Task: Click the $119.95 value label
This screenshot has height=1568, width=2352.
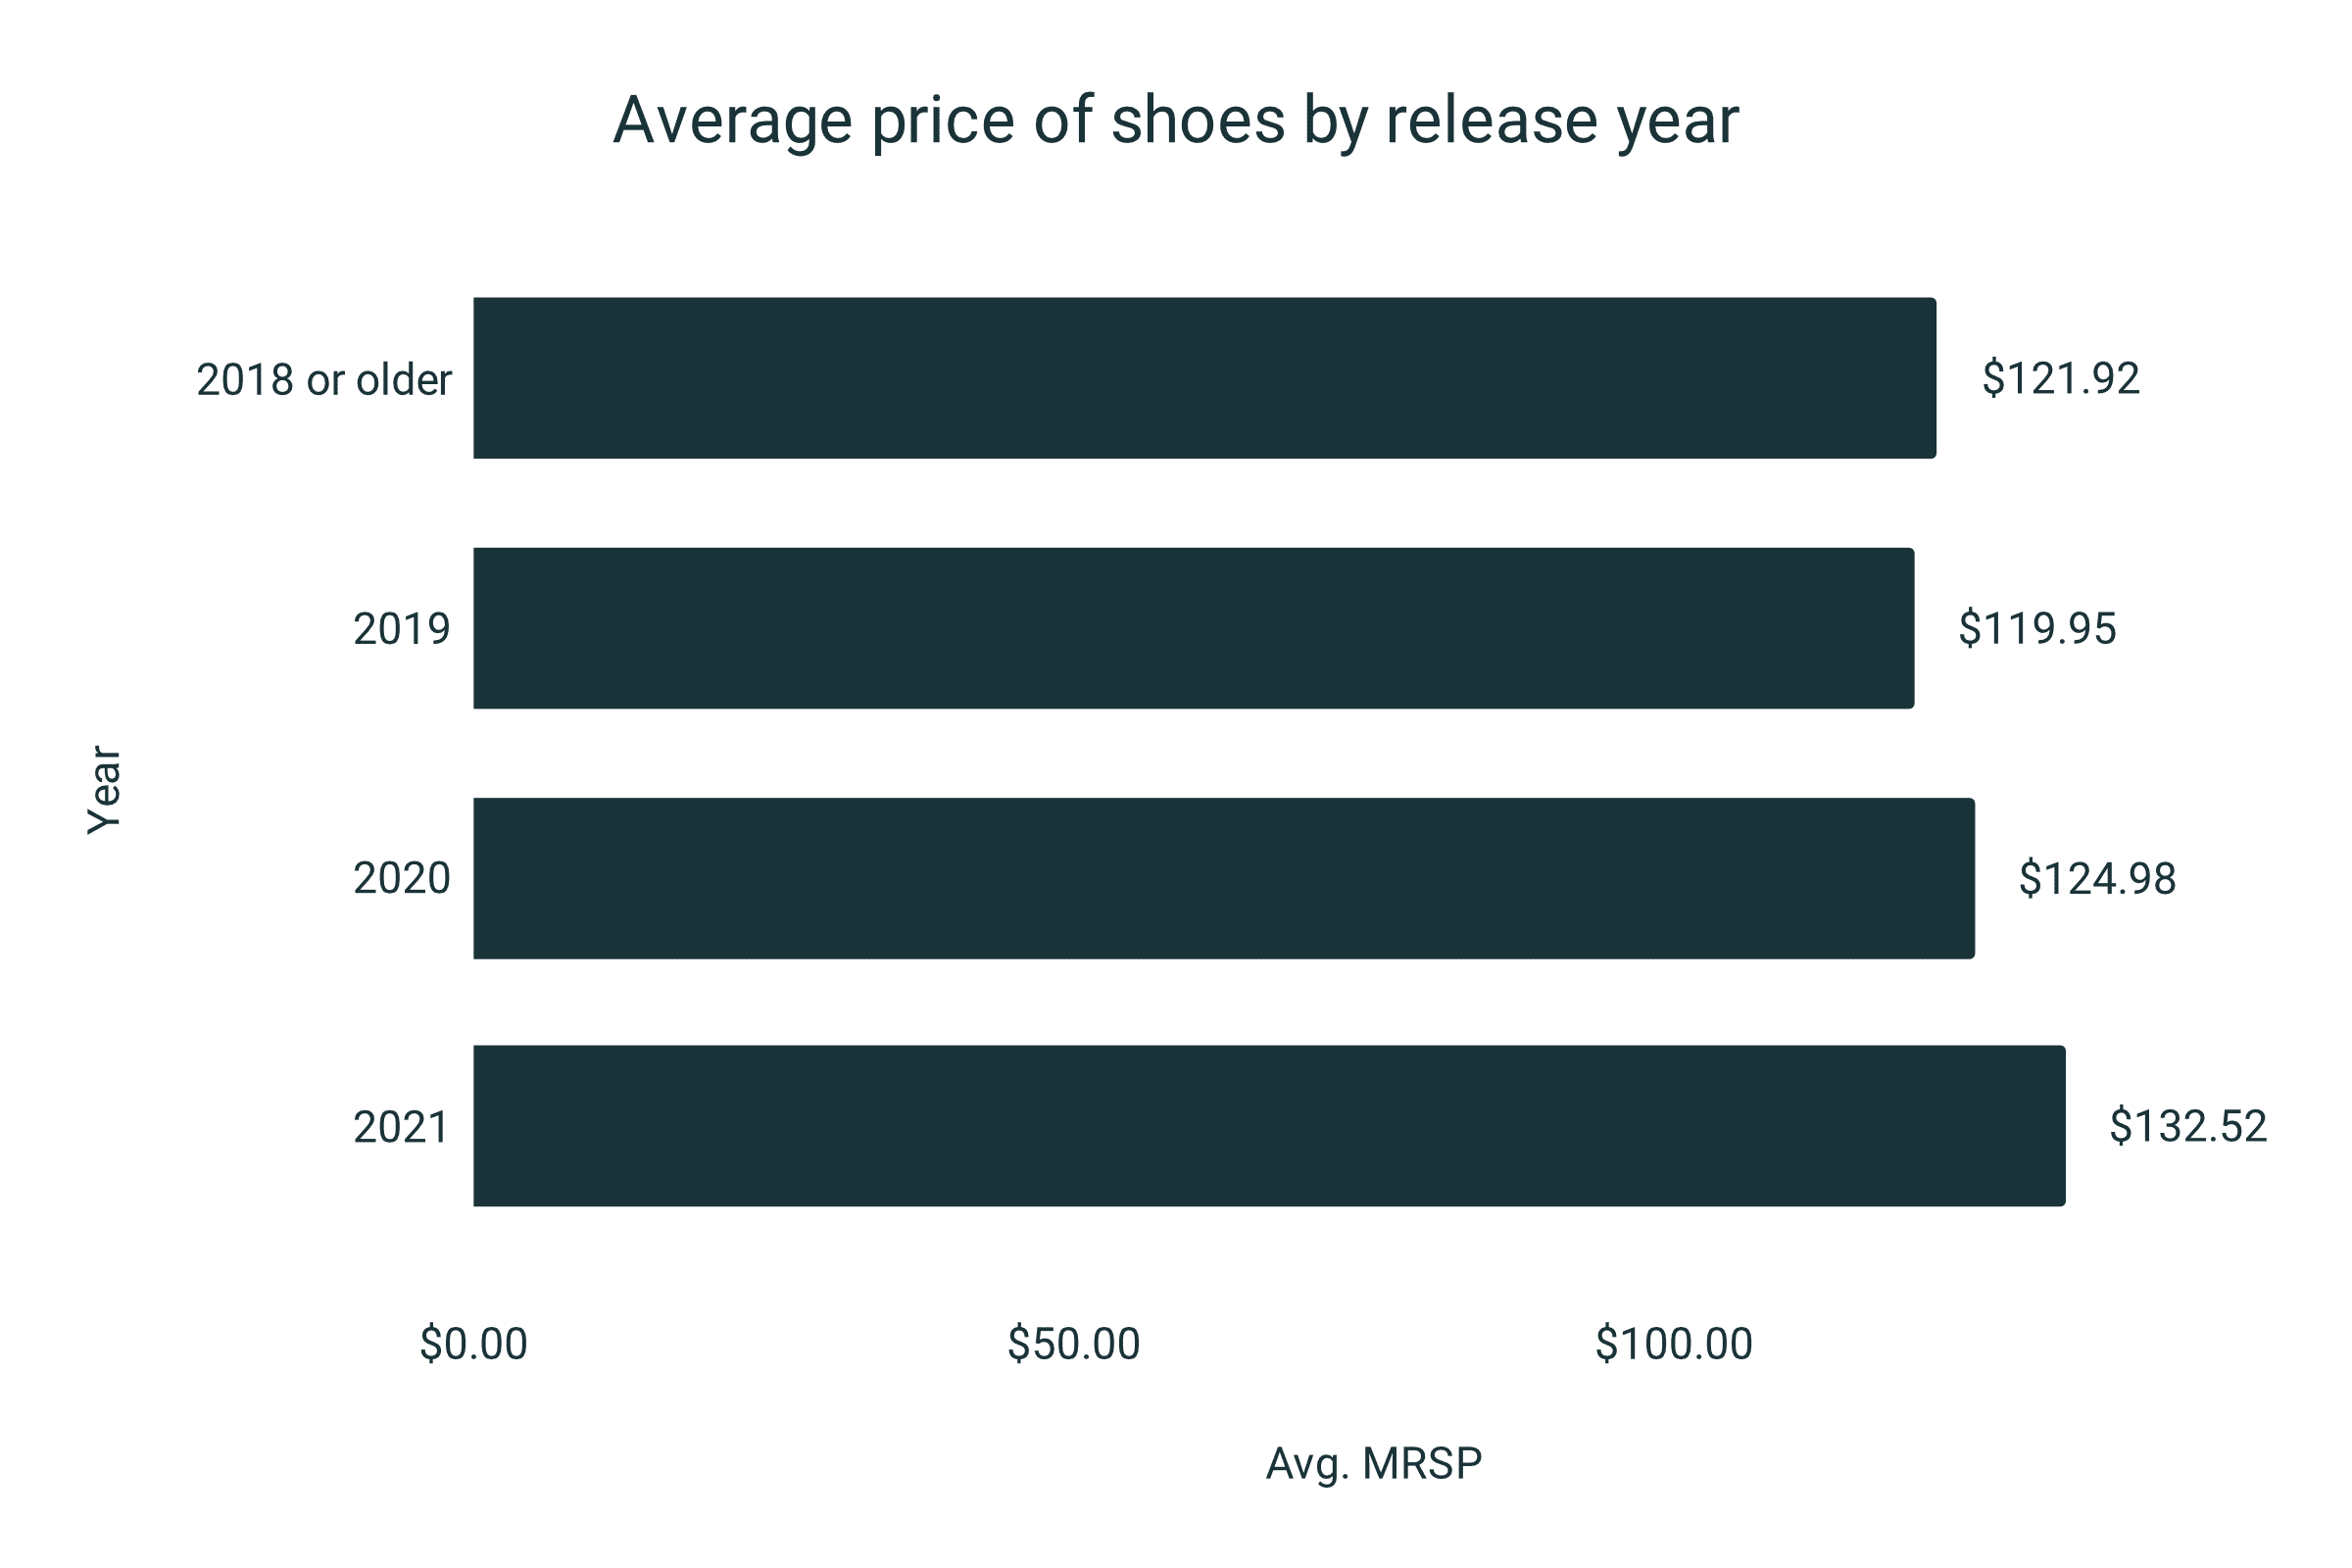Action: click(x=2037, y=629)
